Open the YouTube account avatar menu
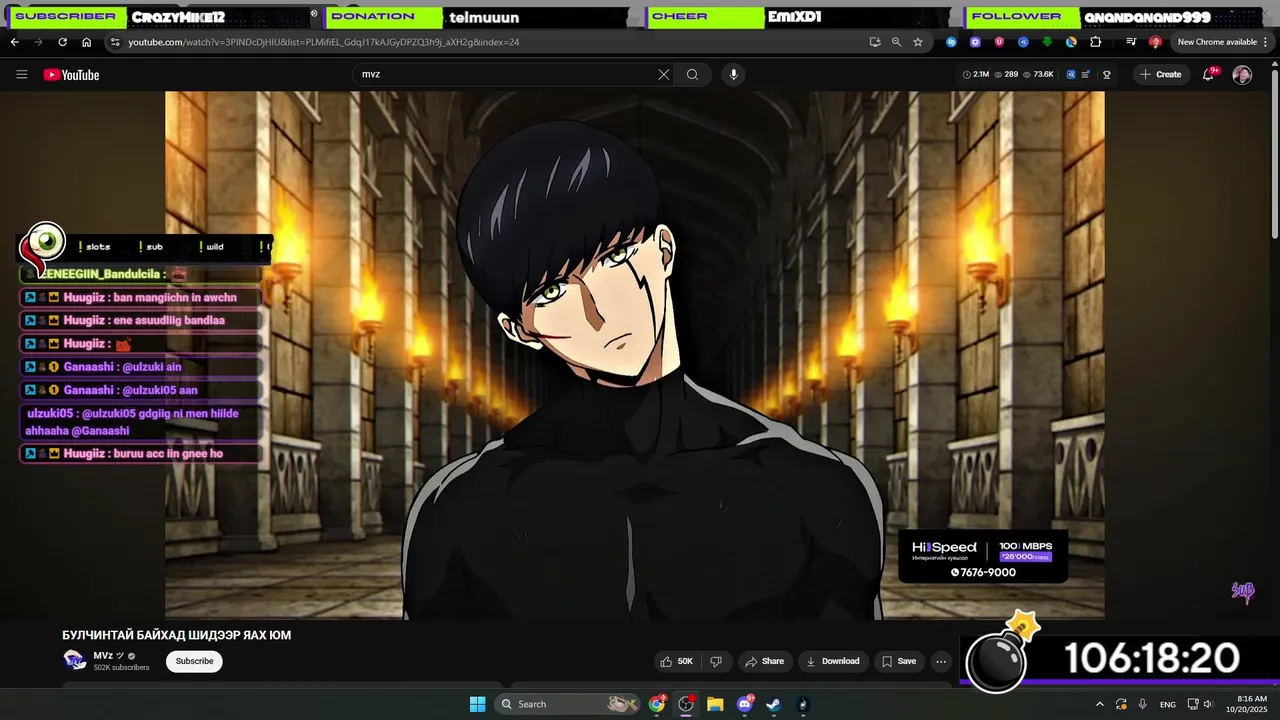Viewport: 1280px width, 720px height. (x=1242, y=75)
